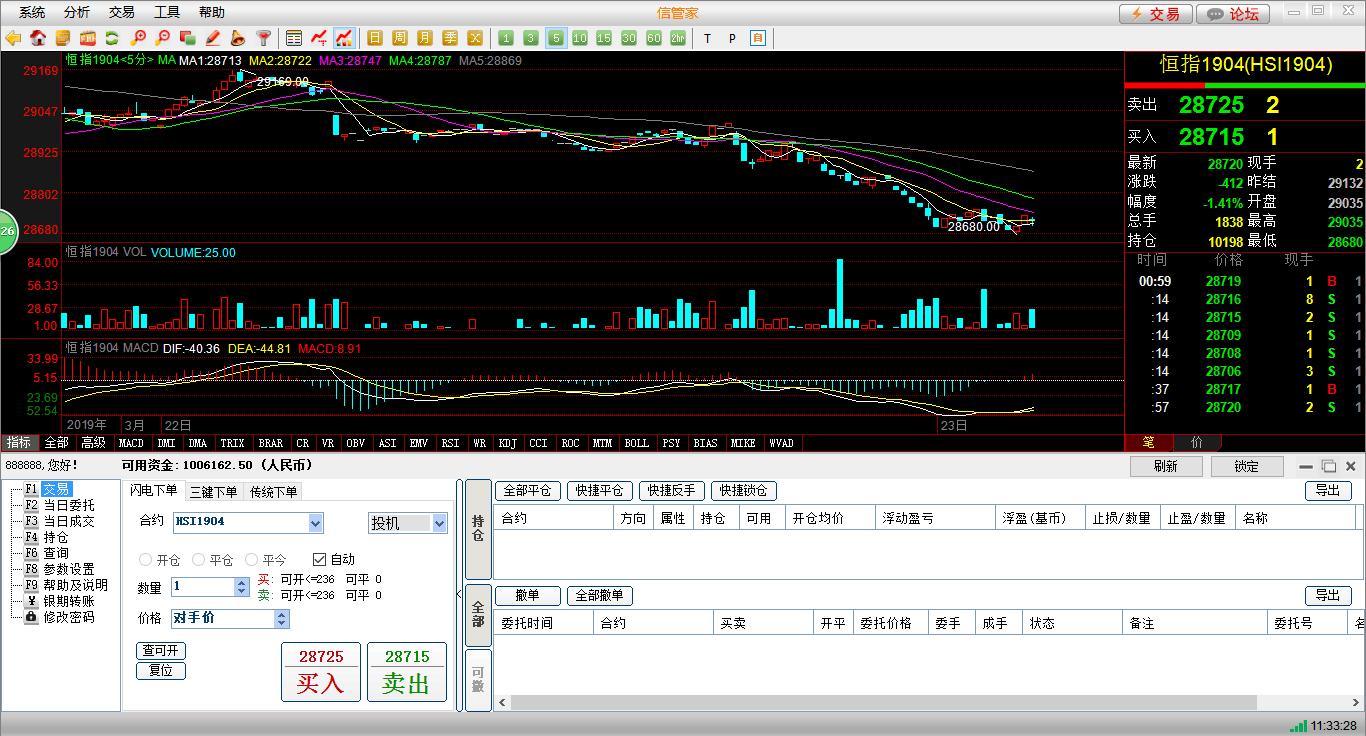Switch to the 三键下单 tab
The width and height of the screenshot is (1366, 736).
(x=214, y=491)
